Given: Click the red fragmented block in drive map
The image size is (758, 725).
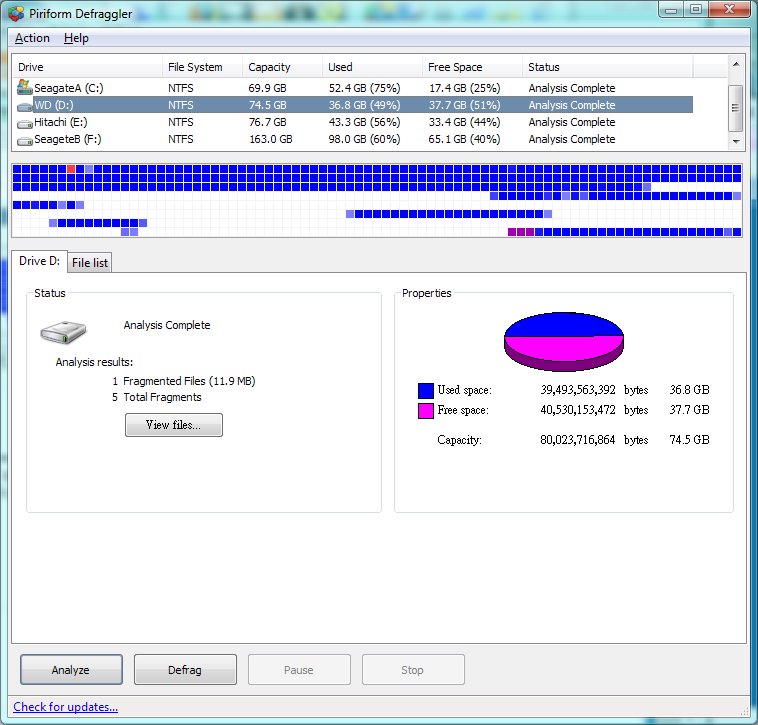Looking at the screenshot, I should coord(71,169).
